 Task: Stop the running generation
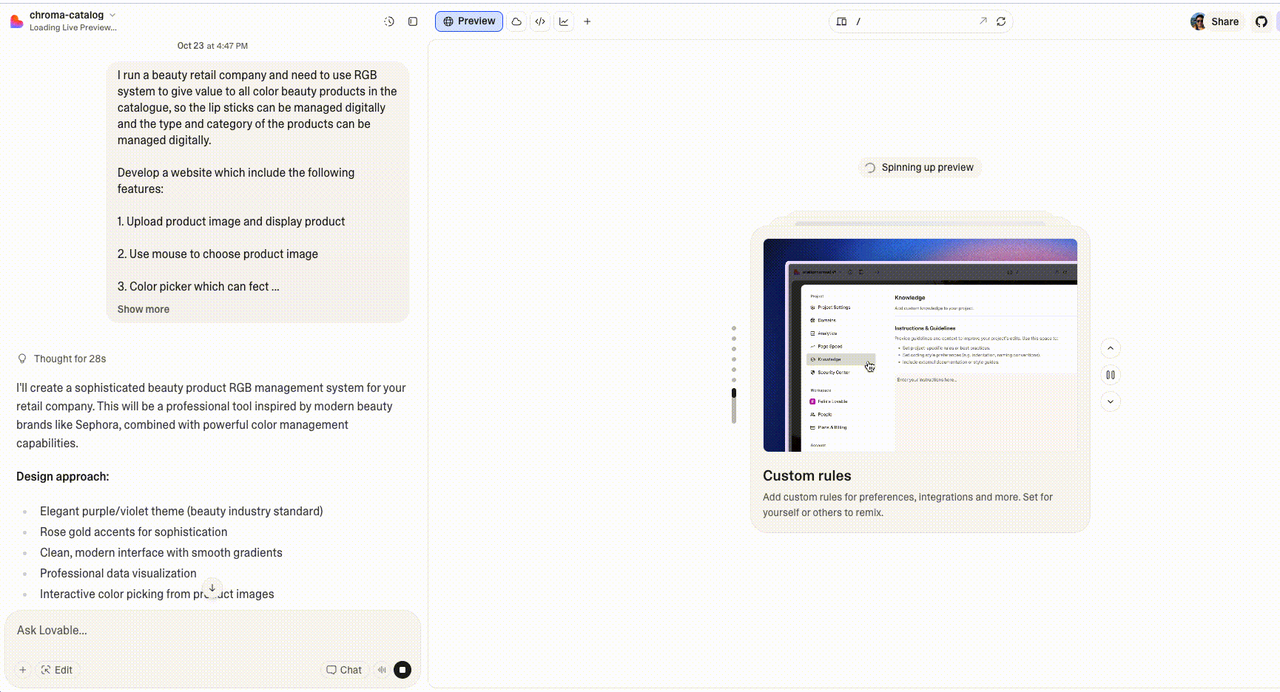pos(402,670)
